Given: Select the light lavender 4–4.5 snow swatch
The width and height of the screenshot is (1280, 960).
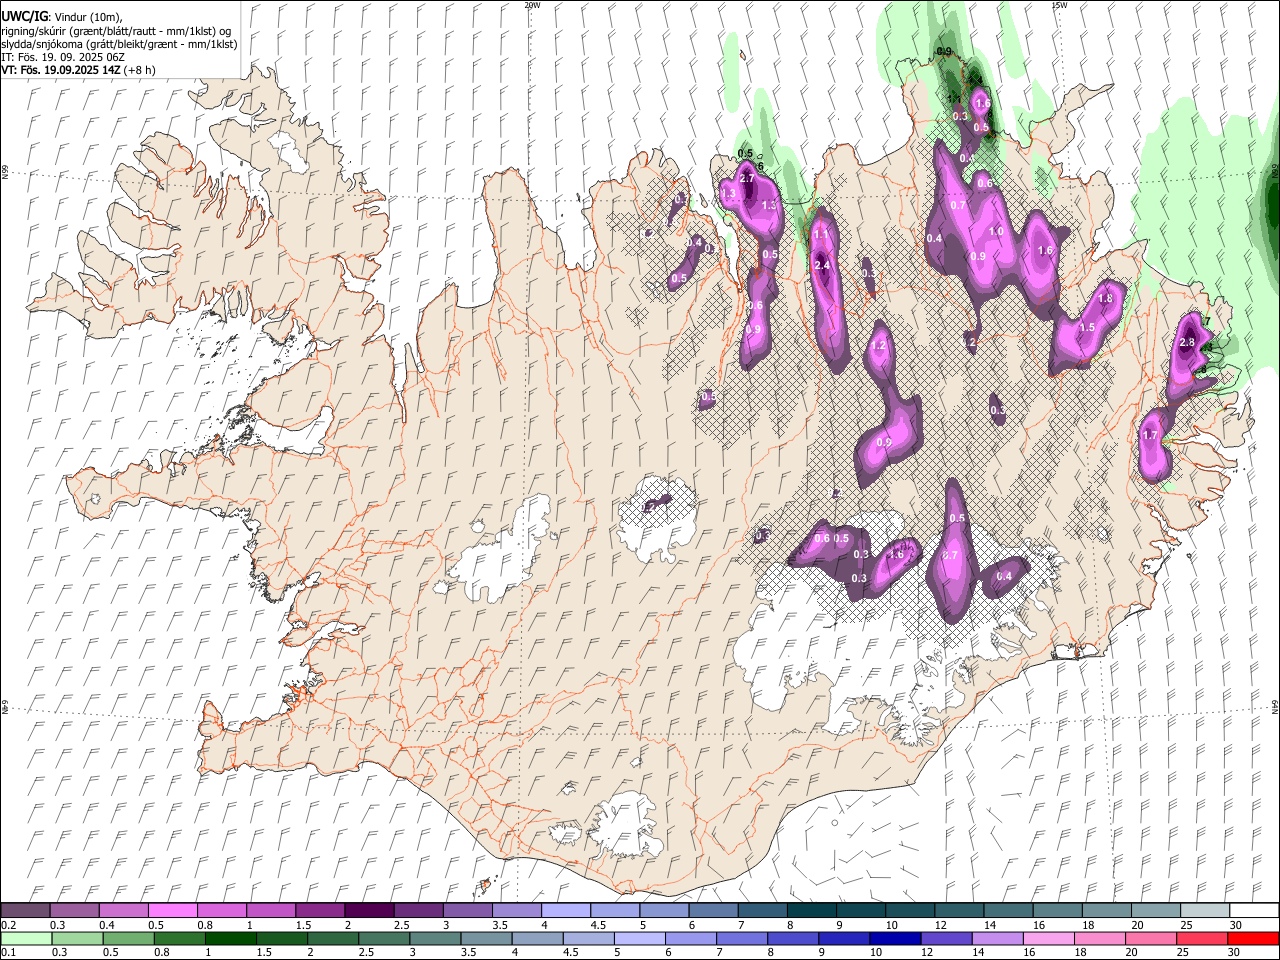Looking at the screenshot, I should pyautogui.click(x=566, y=910).
